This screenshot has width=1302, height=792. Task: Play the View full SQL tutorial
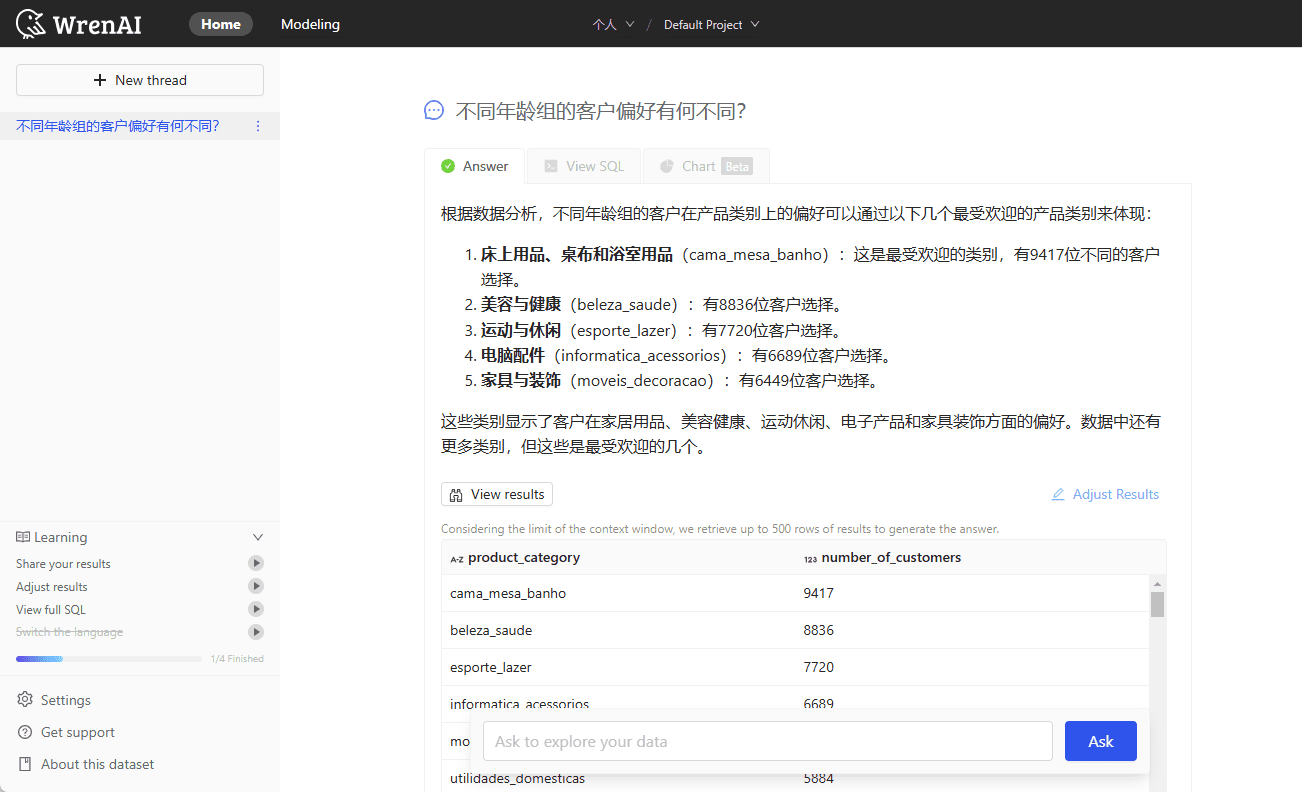point(256,609)
